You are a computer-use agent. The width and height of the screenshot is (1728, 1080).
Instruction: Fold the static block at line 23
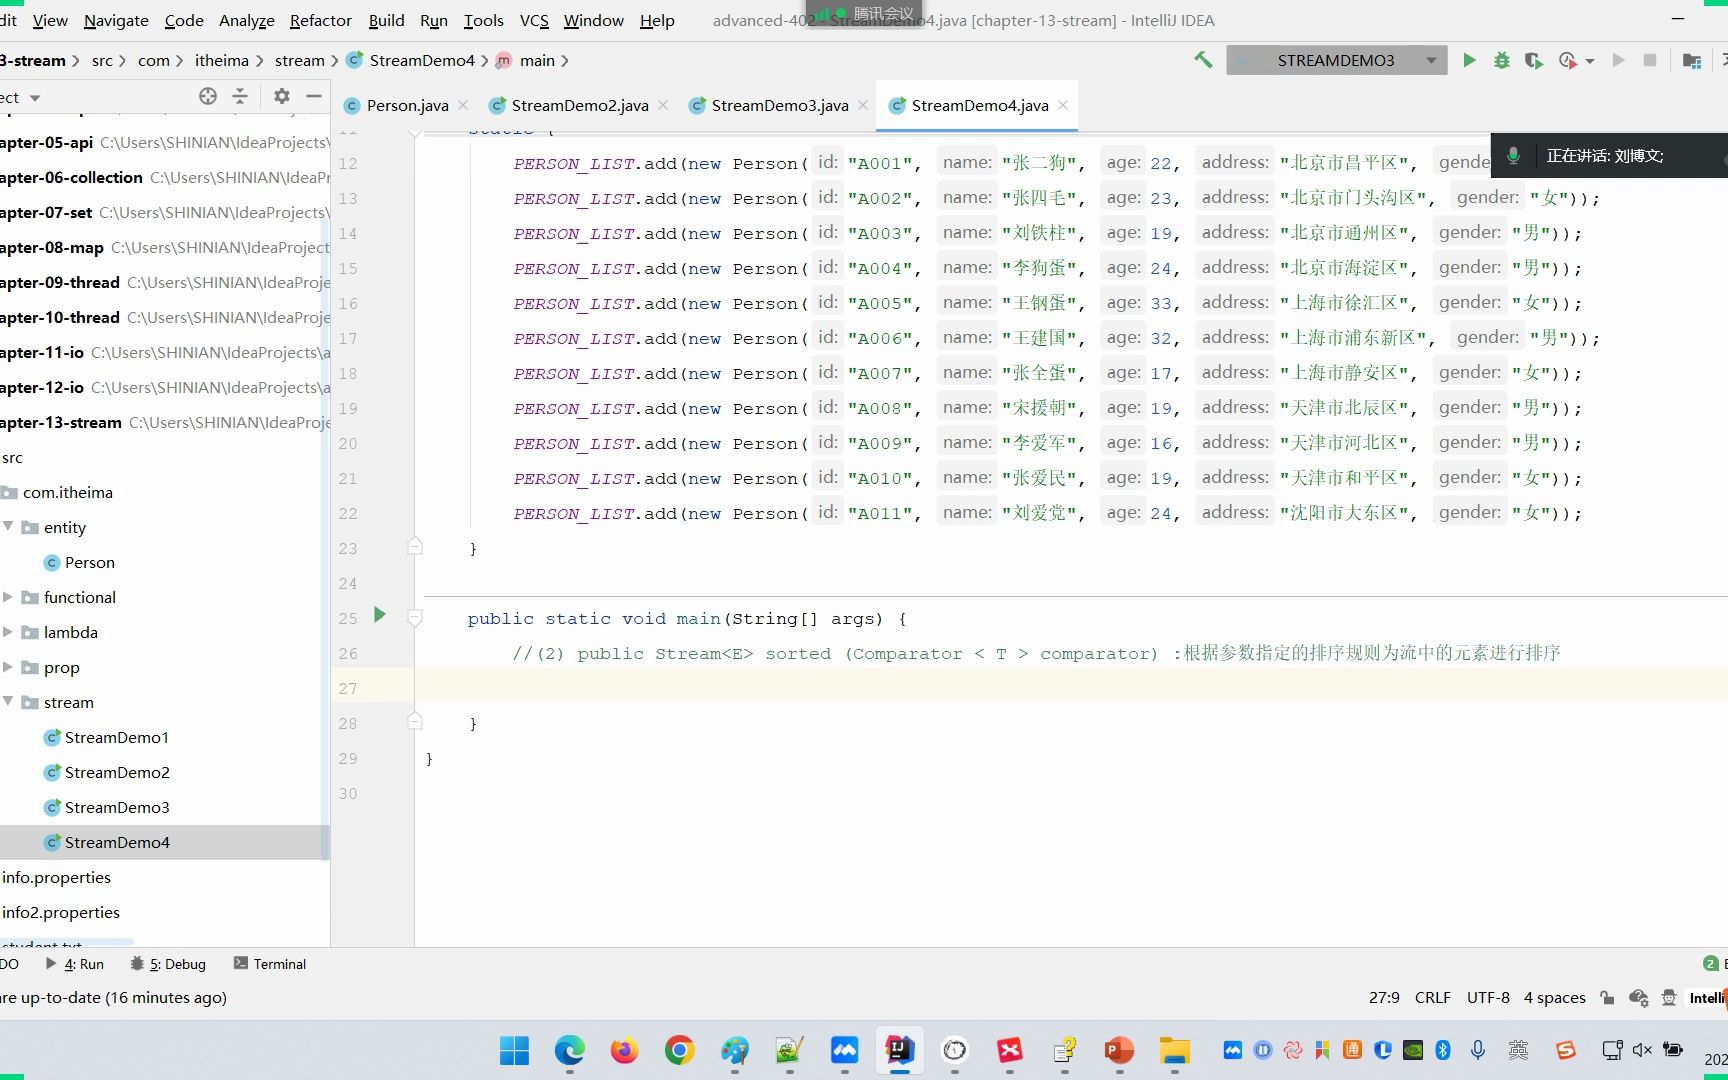(x=415, y=546)
